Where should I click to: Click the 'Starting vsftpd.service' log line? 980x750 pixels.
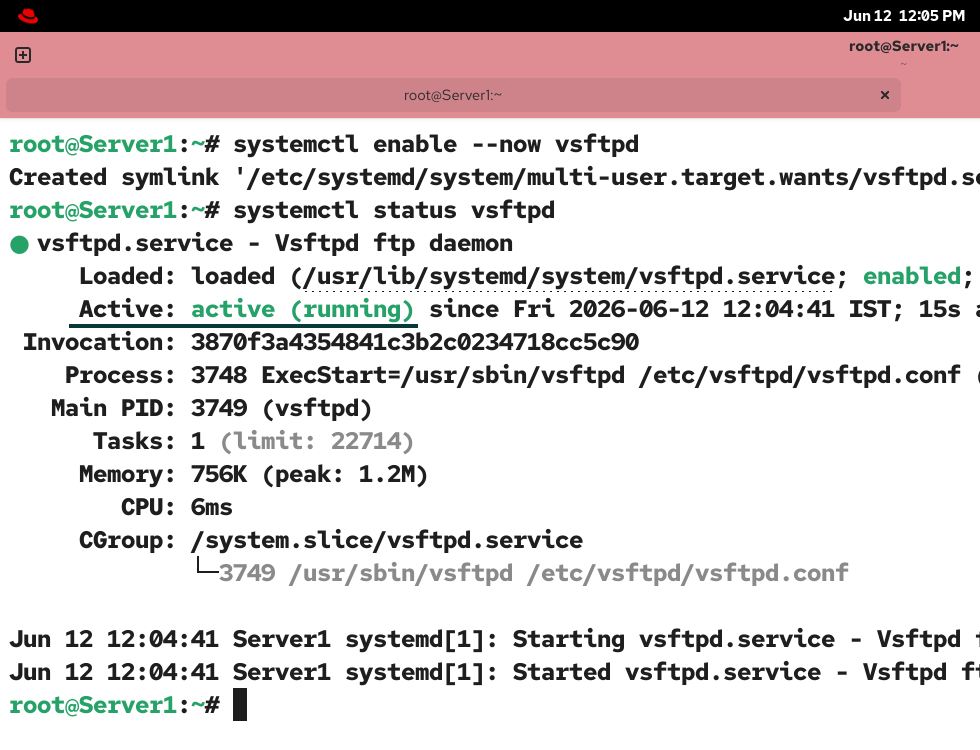(494, 639)
